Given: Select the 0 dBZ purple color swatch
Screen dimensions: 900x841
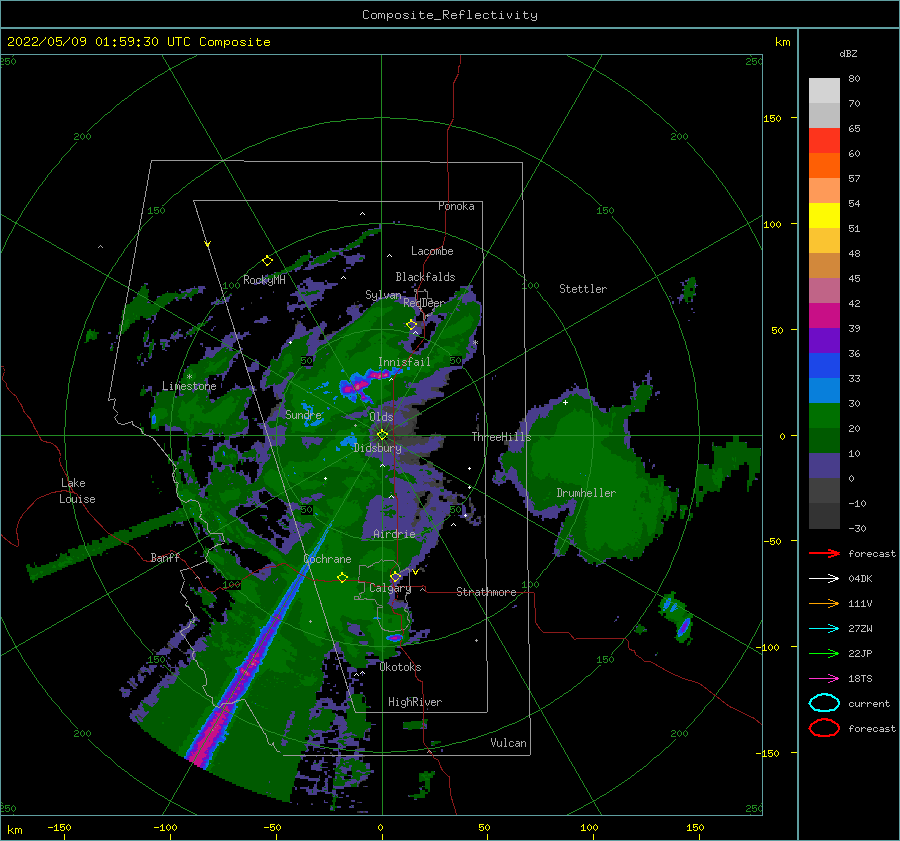Looking at the screenshot, I should [824, 466].
